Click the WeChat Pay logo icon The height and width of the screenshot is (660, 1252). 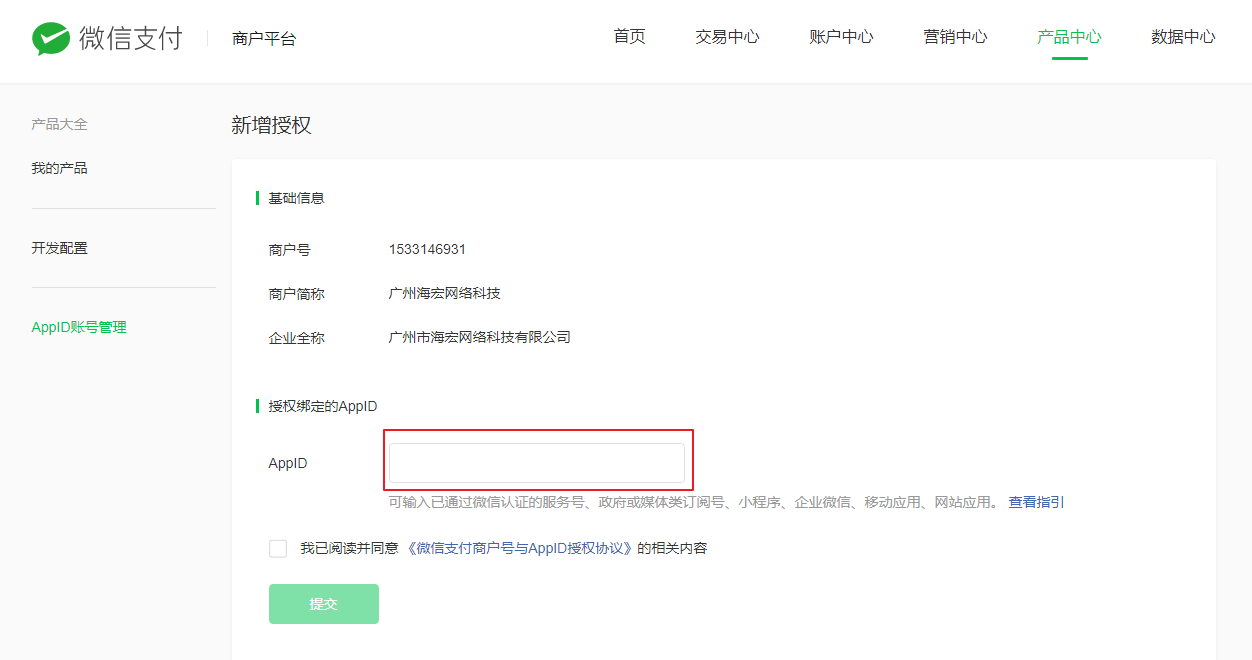[51, 39]
